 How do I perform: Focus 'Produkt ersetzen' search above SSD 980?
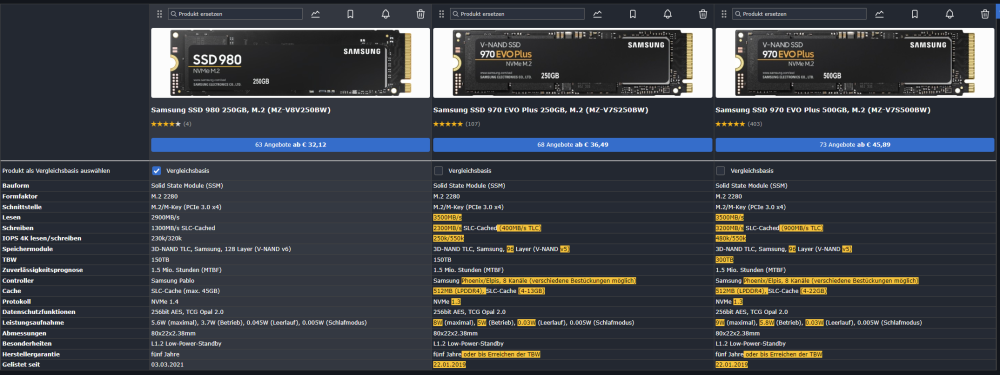click(x=235, y=14)
